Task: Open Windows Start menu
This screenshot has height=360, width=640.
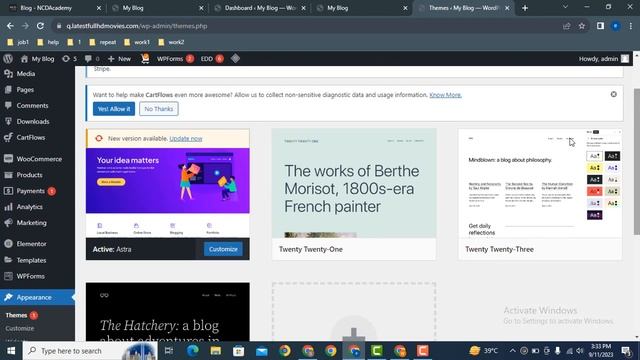Action: pos(11,351)
